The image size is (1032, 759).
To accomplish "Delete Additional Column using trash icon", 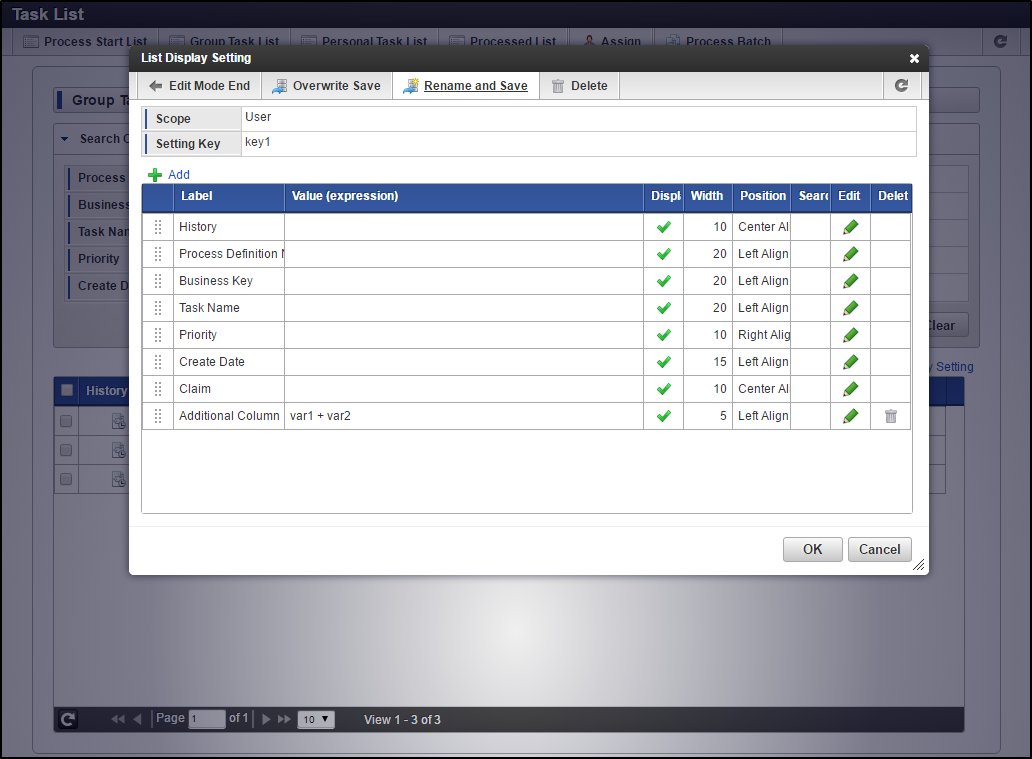I will pos(890,416).
